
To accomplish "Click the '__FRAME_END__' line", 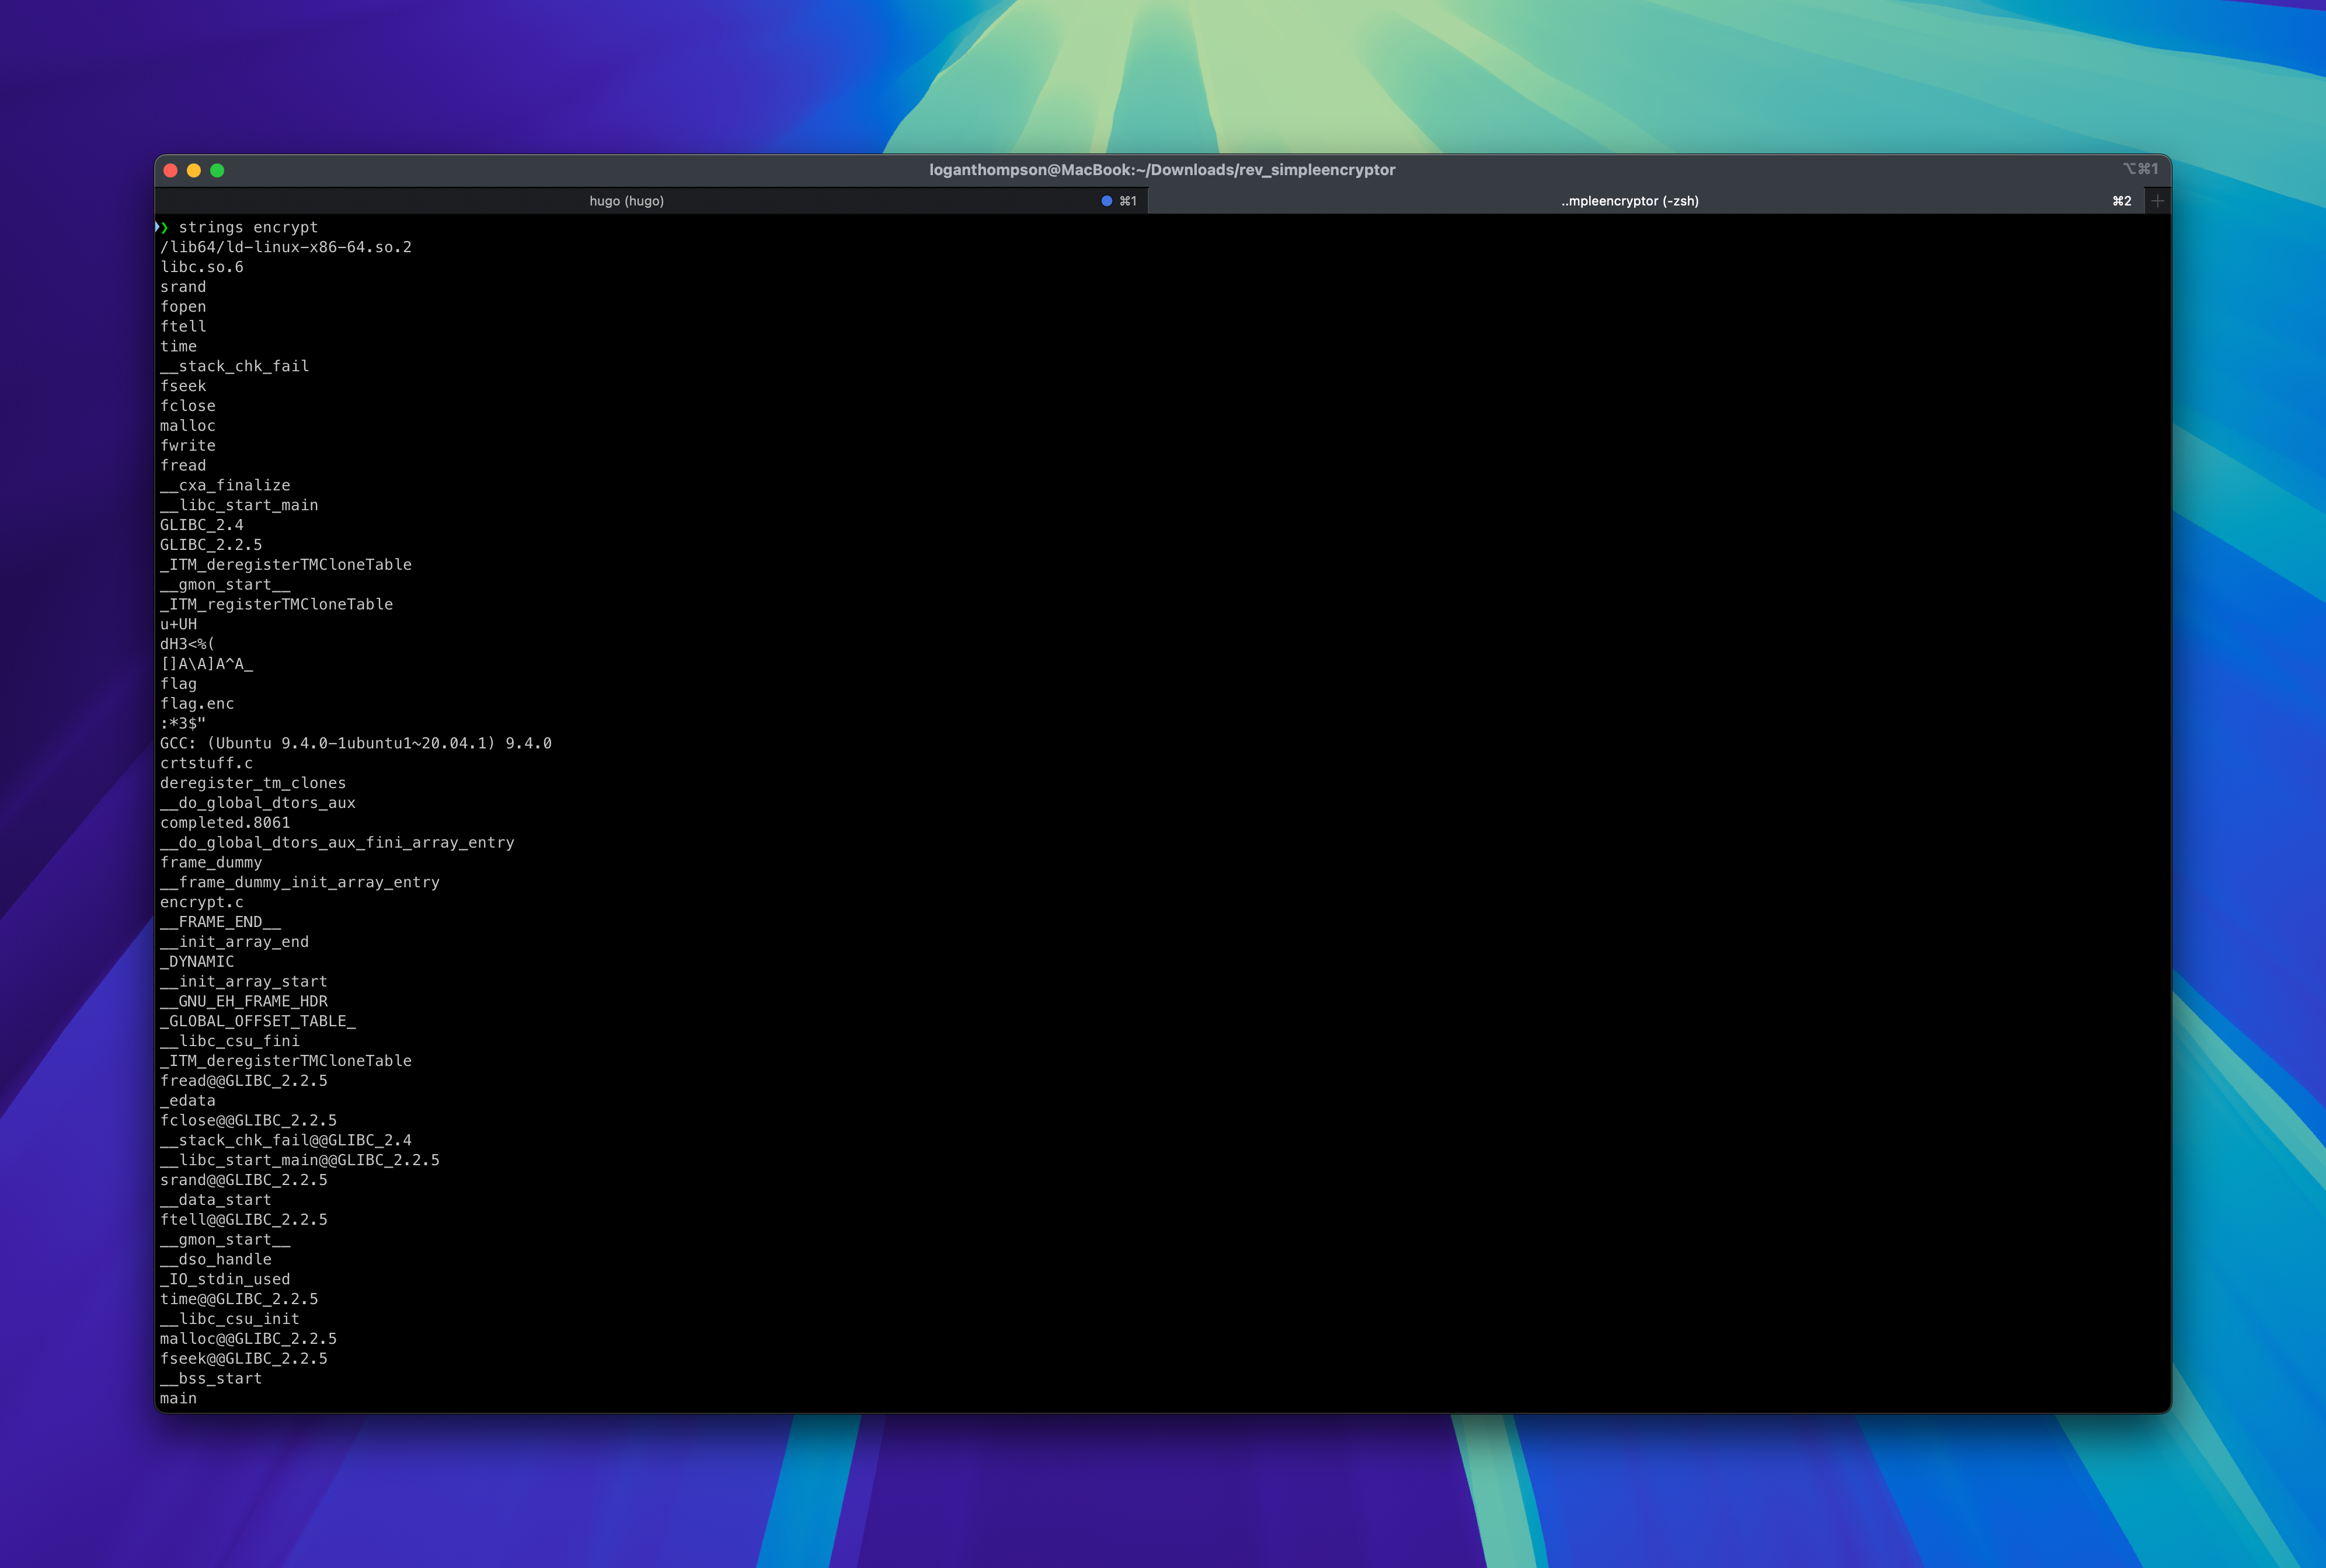I will point(221,922).
